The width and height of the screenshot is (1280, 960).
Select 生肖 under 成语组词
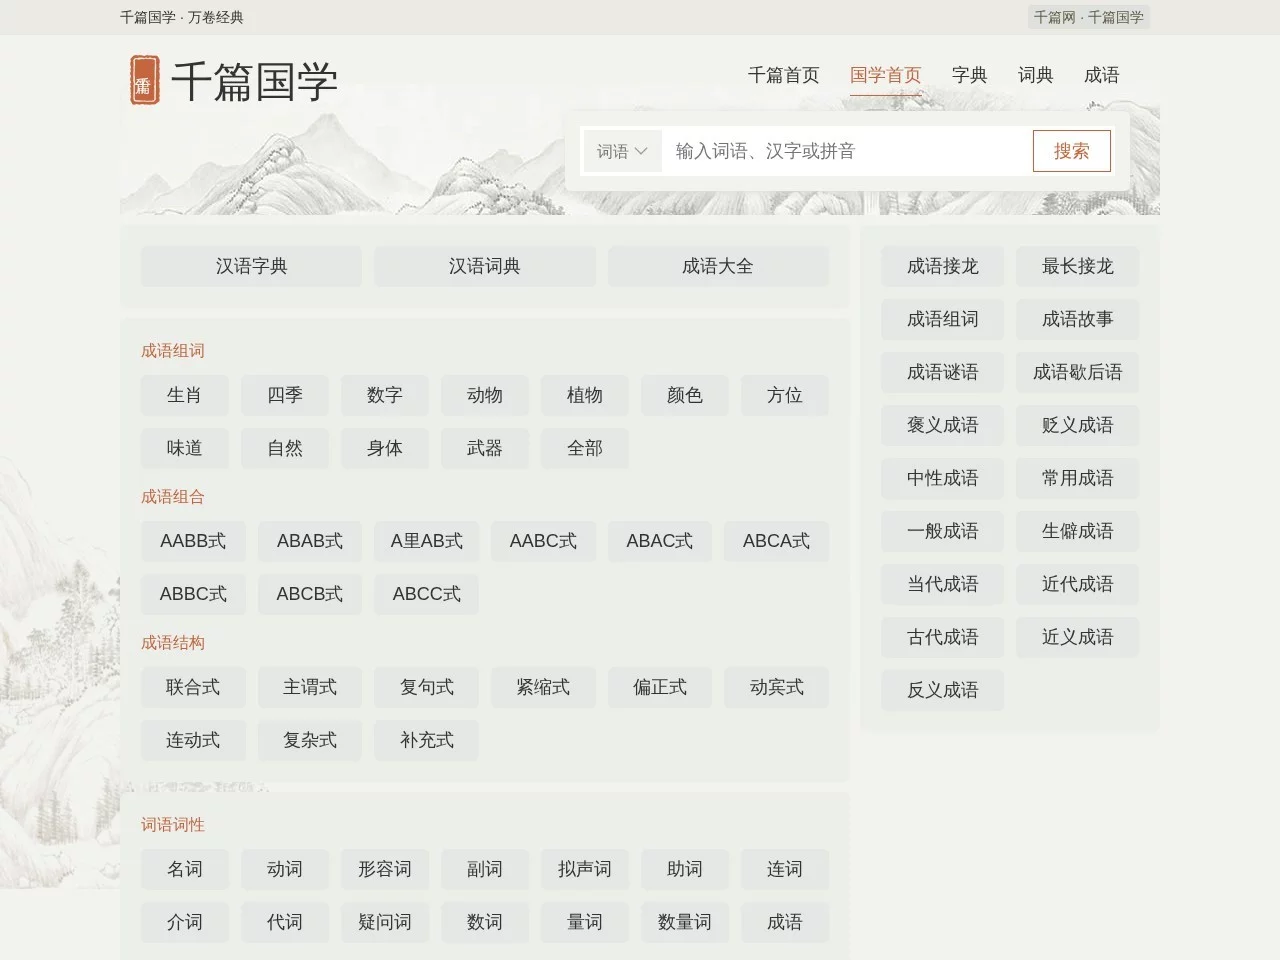coord(184,395)
